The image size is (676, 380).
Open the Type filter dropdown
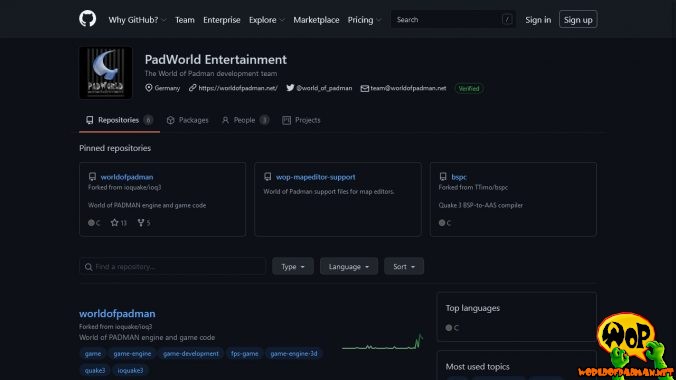293,267
